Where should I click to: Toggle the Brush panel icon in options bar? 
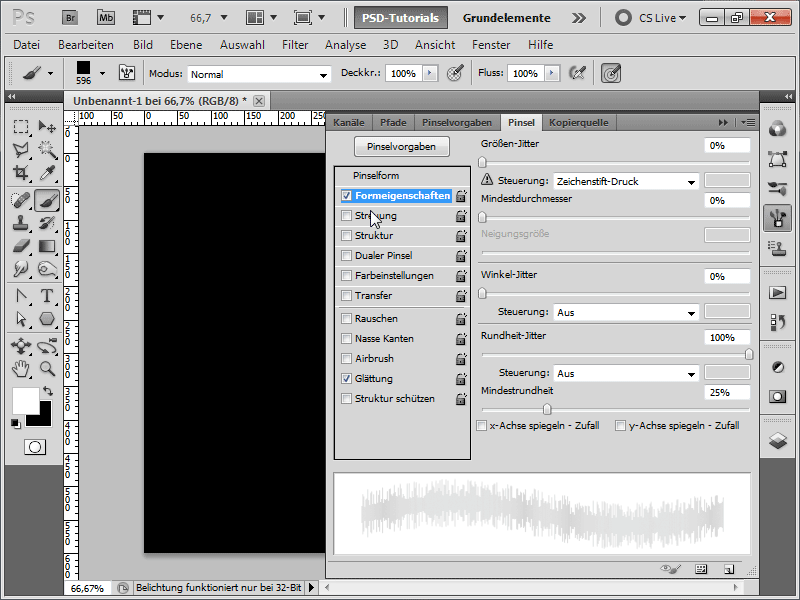[x=127, y=73]
